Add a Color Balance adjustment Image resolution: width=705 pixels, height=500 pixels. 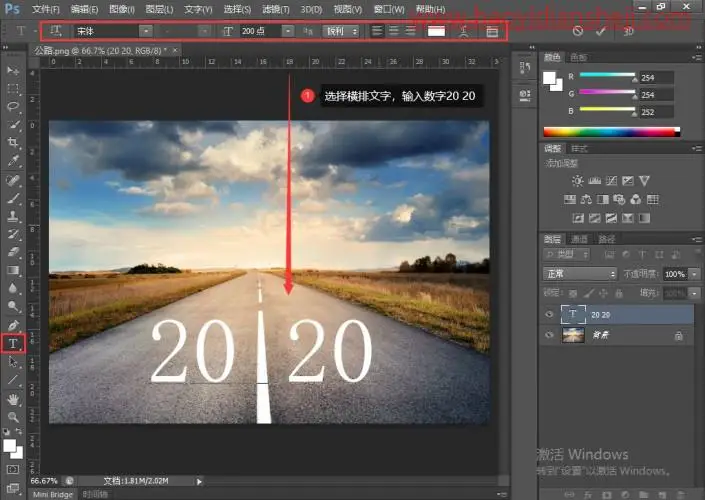[586, 199]
